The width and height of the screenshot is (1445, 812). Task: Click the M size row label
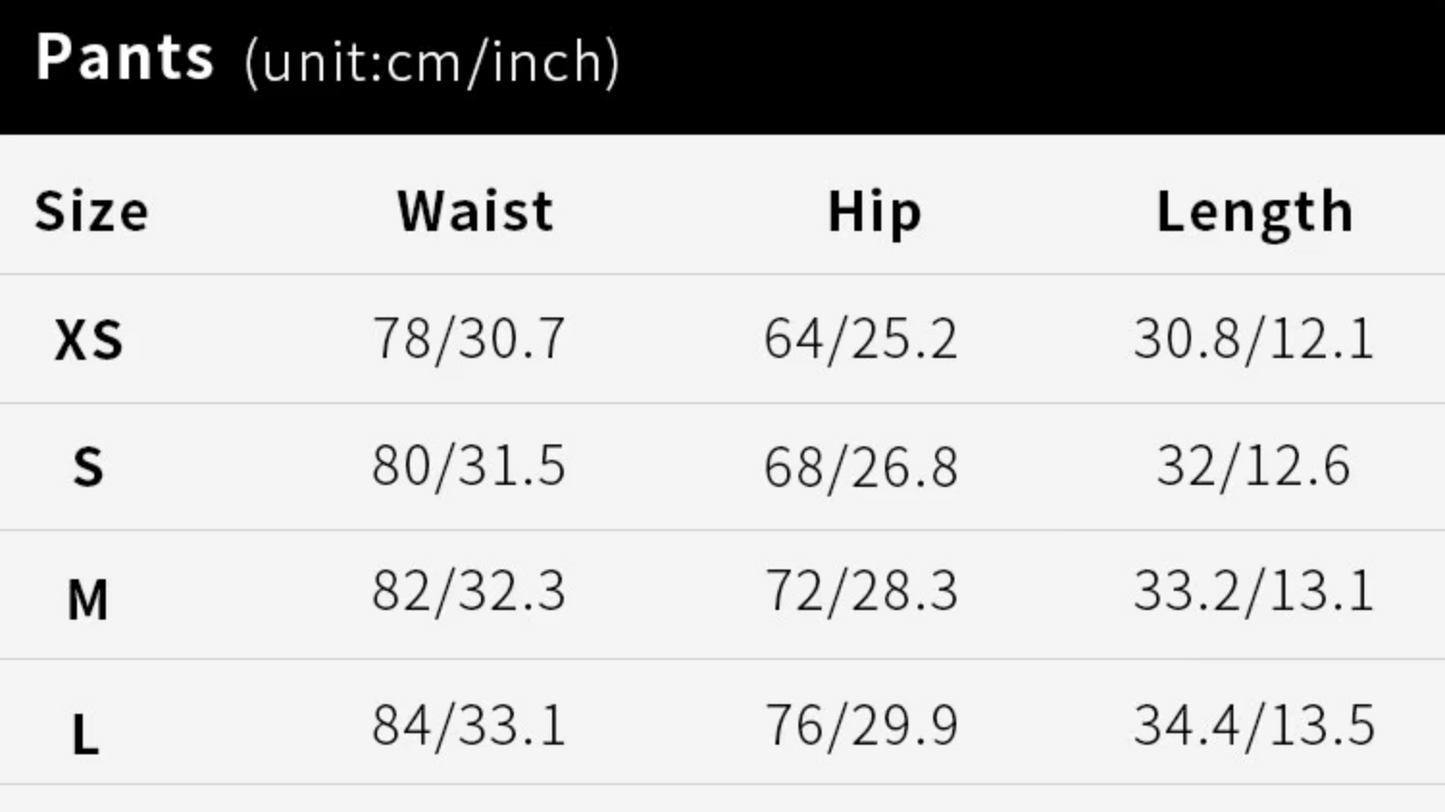87,601
